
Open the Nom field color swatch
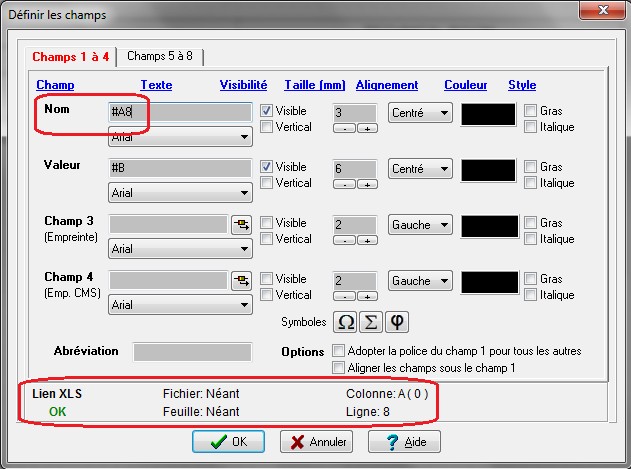[x=494, y=114]
